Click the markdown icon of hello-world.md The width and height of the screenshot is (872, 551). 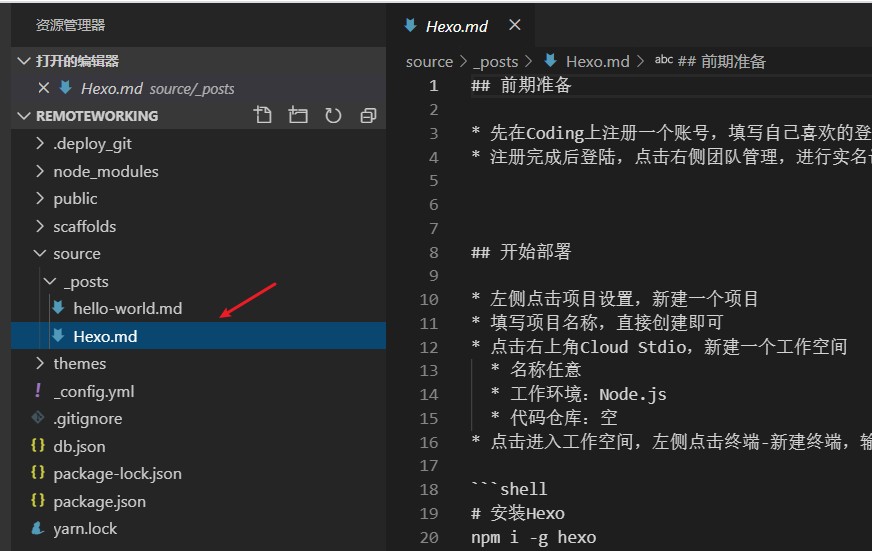tap(58, 307)
